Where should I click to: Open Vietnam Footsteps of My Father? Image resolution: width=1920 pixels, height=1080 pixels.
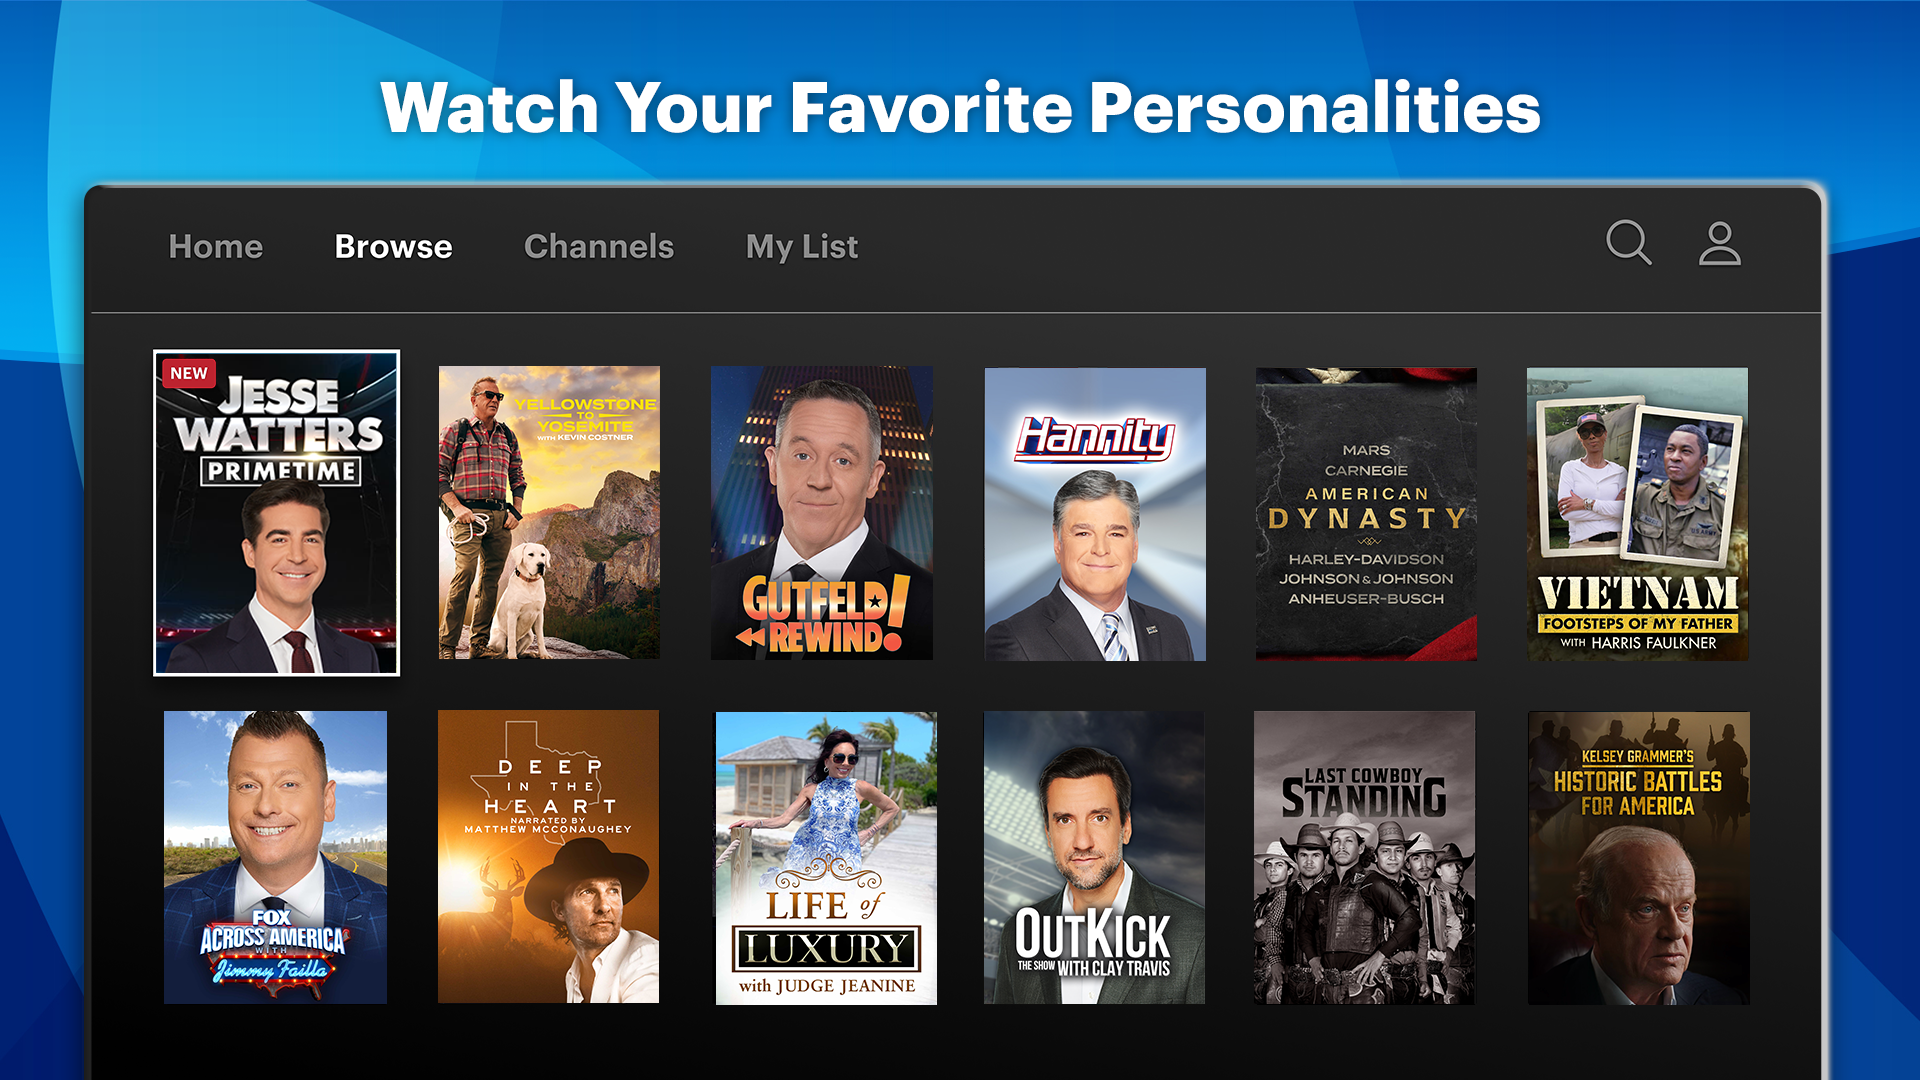click(x=1637, y=514)
